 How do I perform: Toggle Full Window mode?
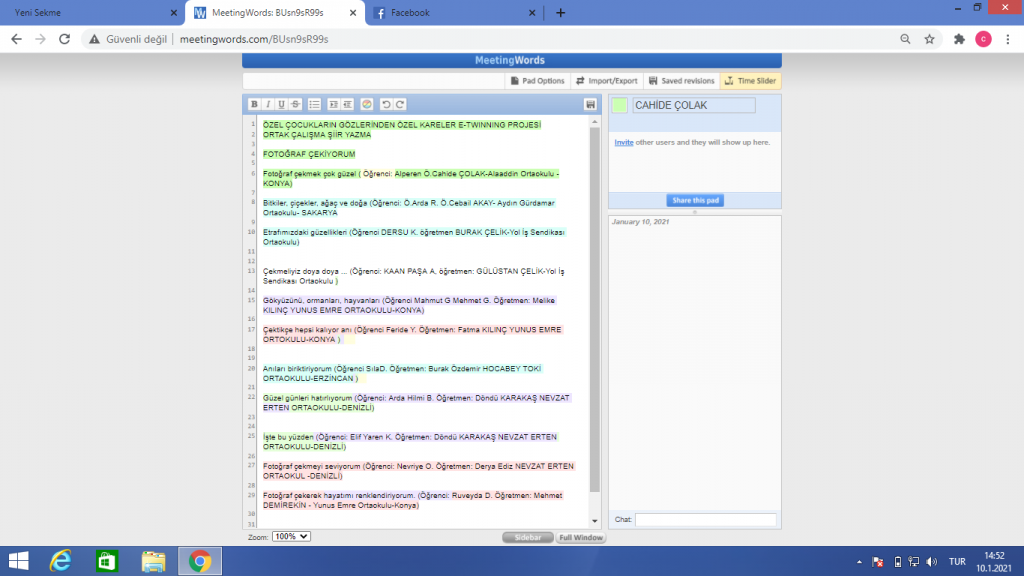tap(581, 537)
